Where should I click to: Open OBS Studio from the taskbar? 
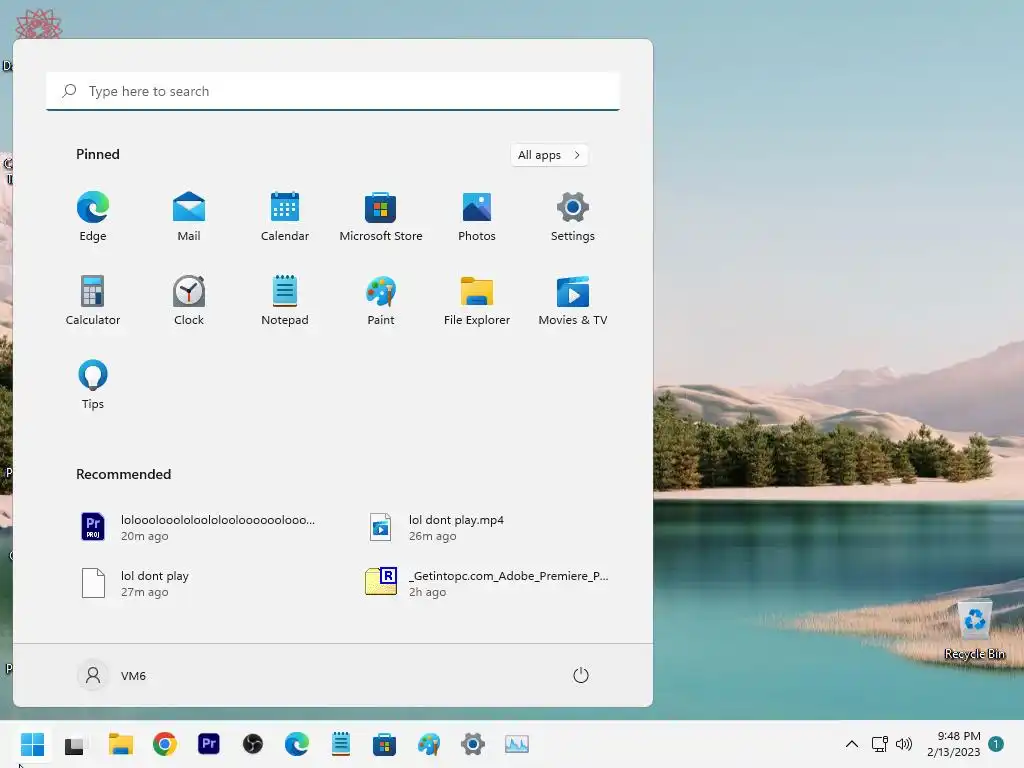point(253,744)
